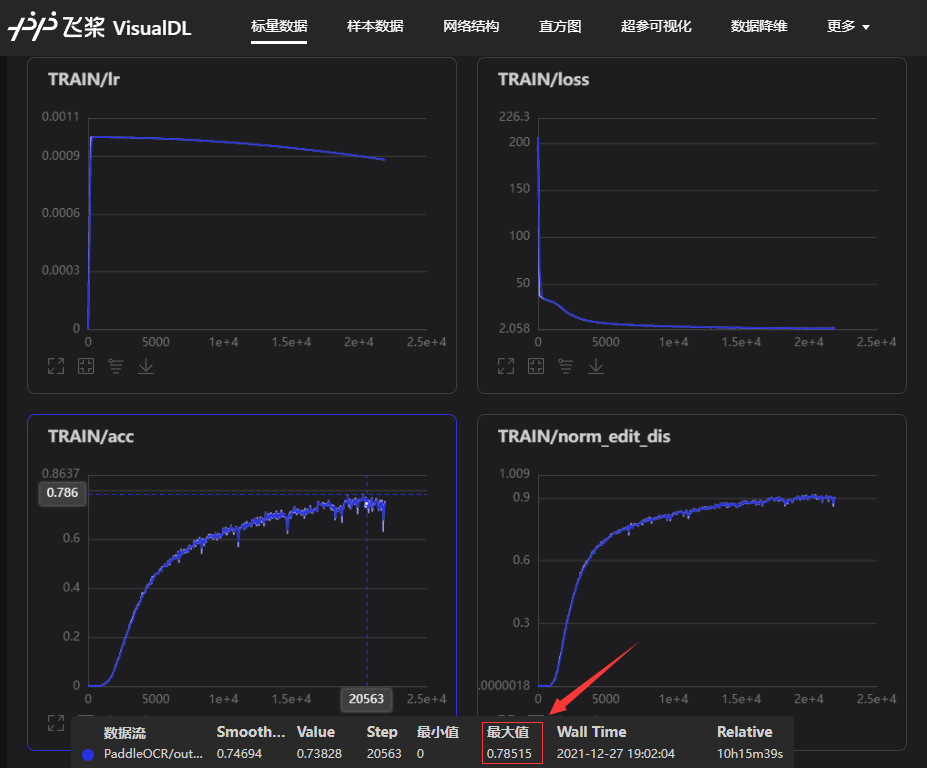Click the TRAIN/lr chart title
Screen dimensions: 927x768
(84, 79)
